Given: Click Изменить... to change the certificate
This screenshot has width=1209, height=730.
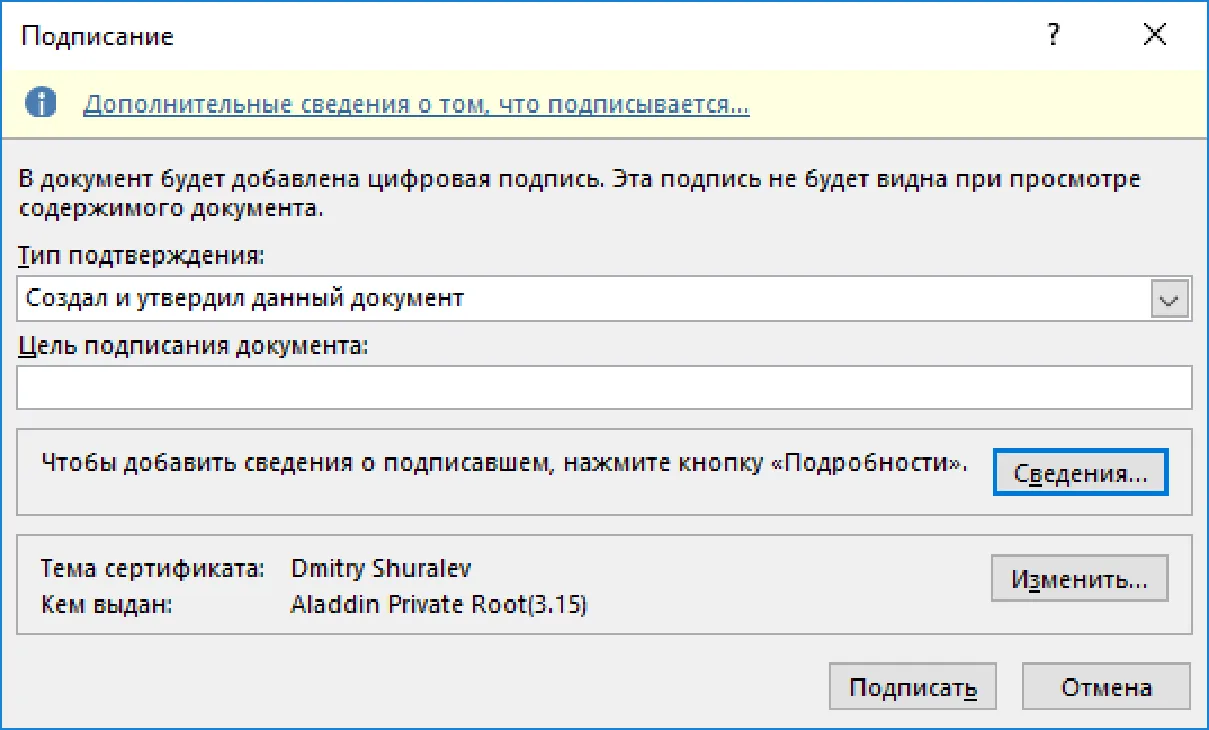Looking at the screenshot, I should [x=1080, y=579].
